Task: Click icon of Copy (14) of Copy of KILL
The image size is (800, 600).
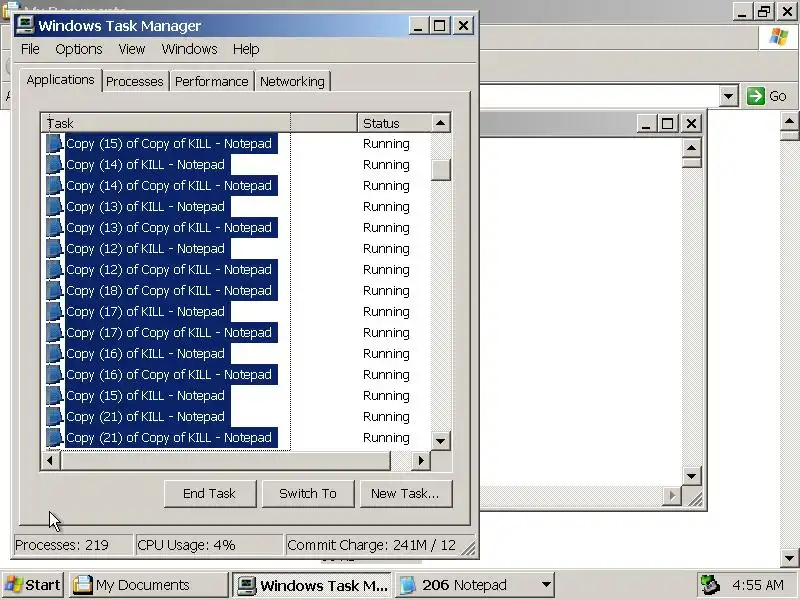Action: tap(54, 186)
